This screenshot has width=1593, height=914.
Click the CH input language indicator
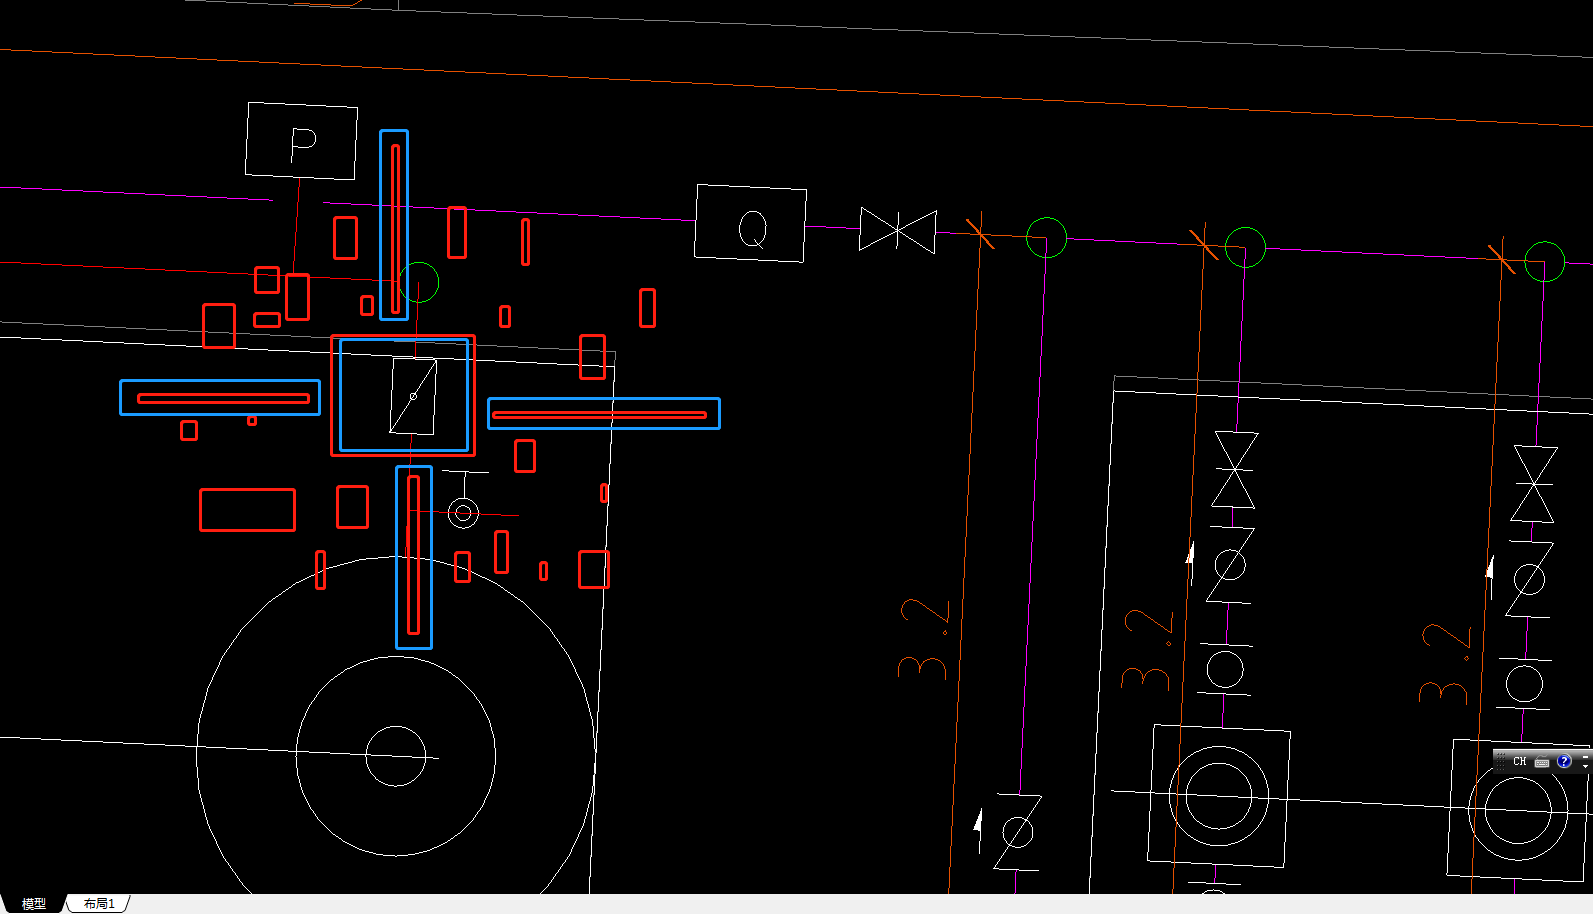(1520, 761)
